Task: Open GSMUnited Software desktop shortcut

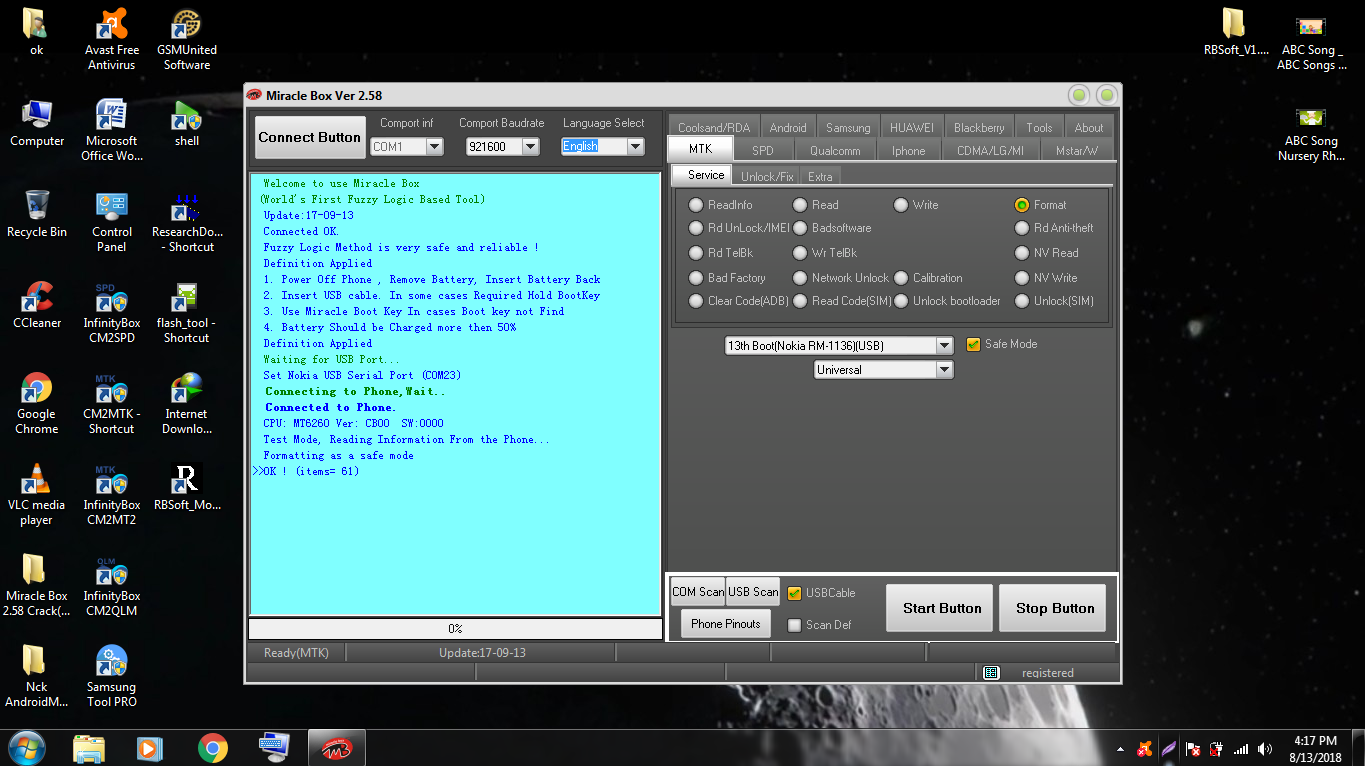Action: (x=187, y=40)
